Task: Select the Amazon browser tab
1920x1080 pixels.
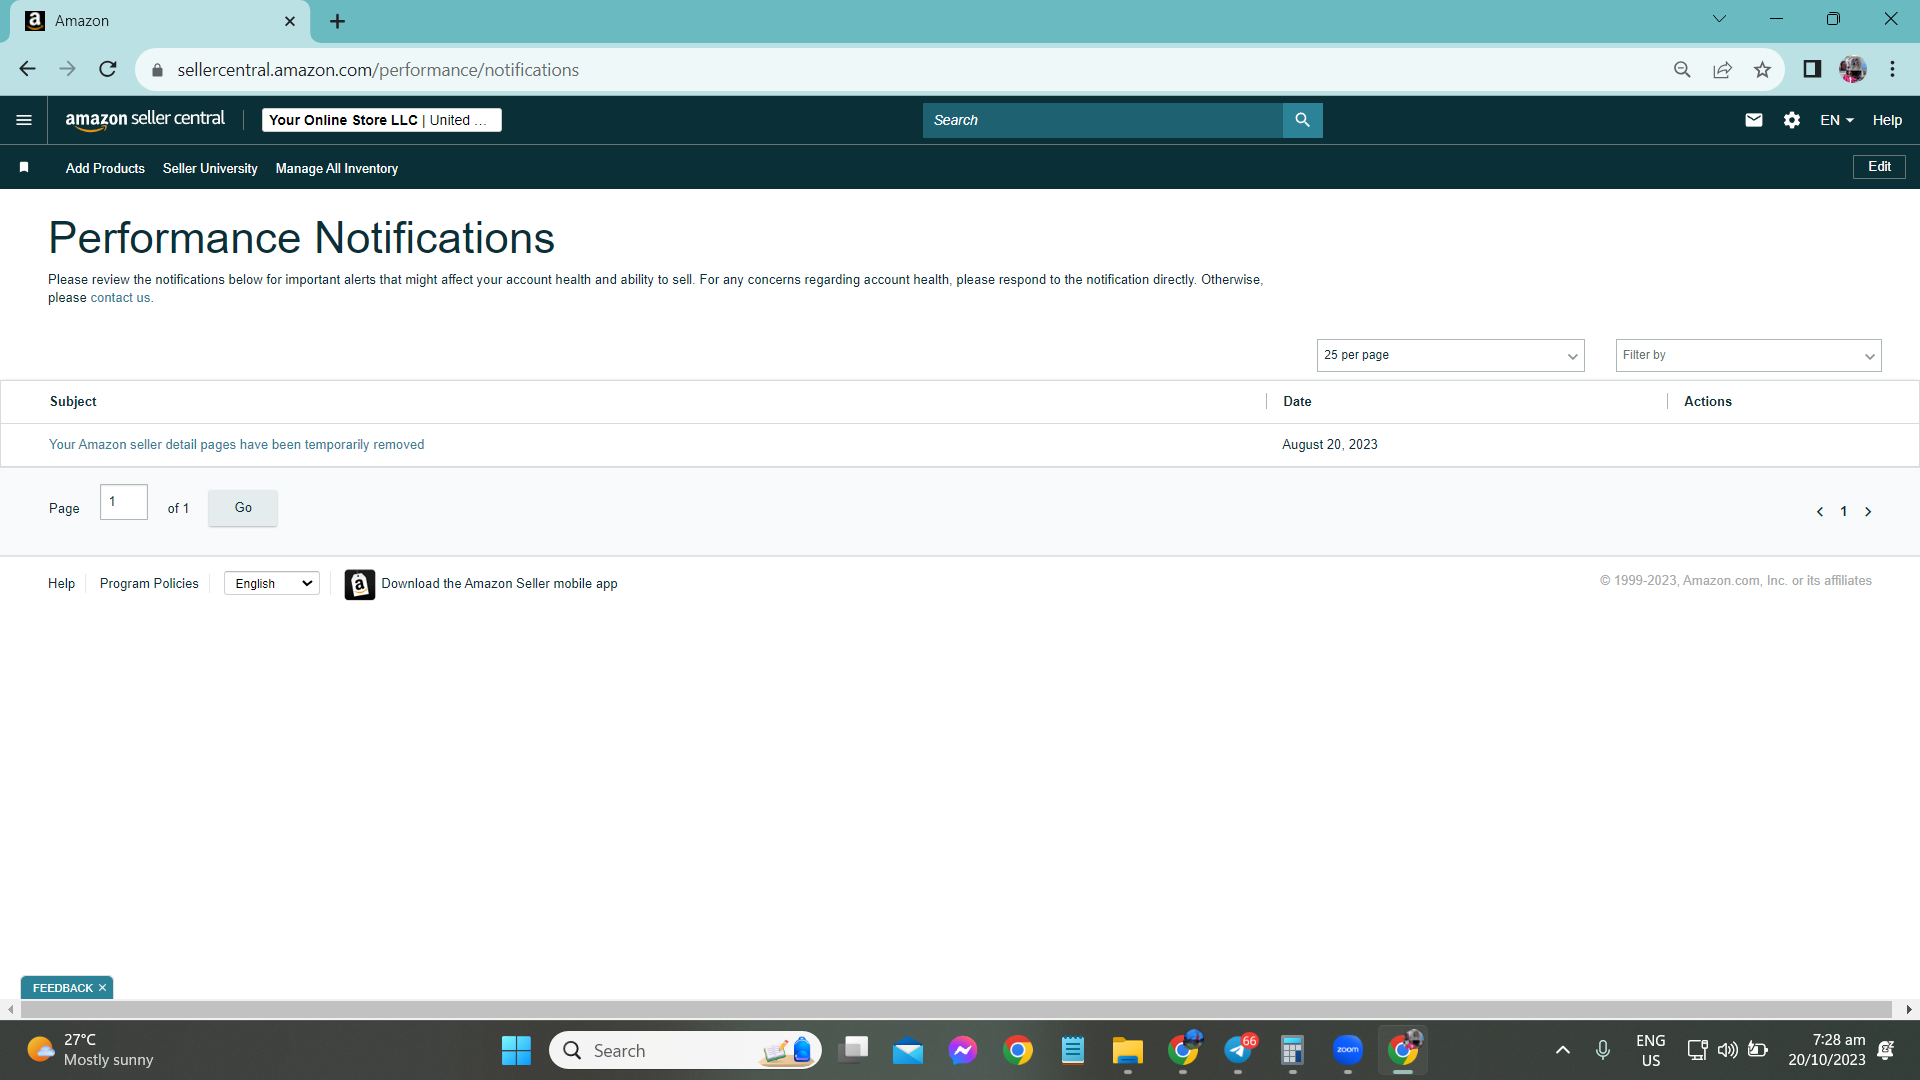Action: tap(160, 21)
